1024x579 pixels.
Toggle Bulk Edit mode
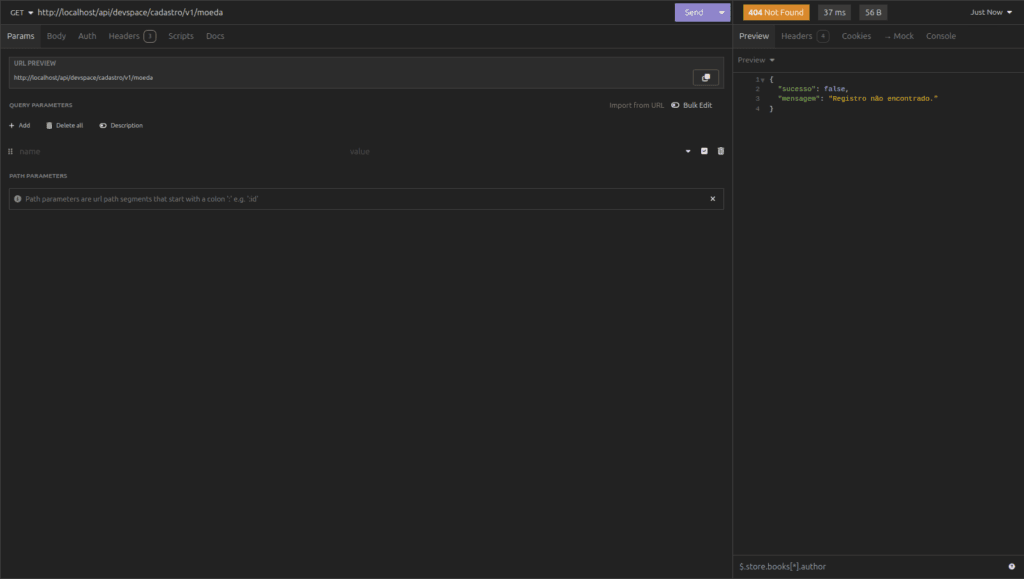(x=692, y=105)
